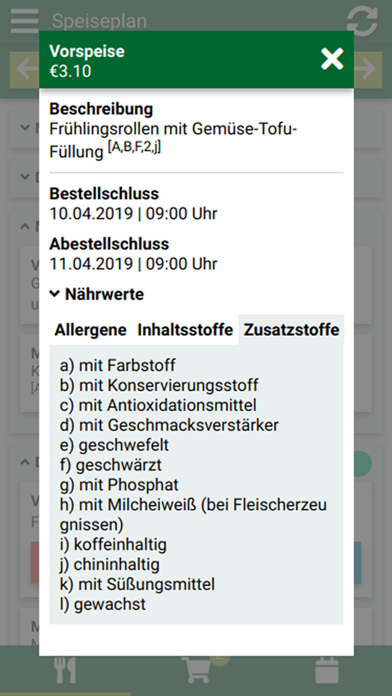Expand the second collapsed section chevron behind dialog
Image resolution: width=392 pixels, height=696 pixels.
click(24, 177)
